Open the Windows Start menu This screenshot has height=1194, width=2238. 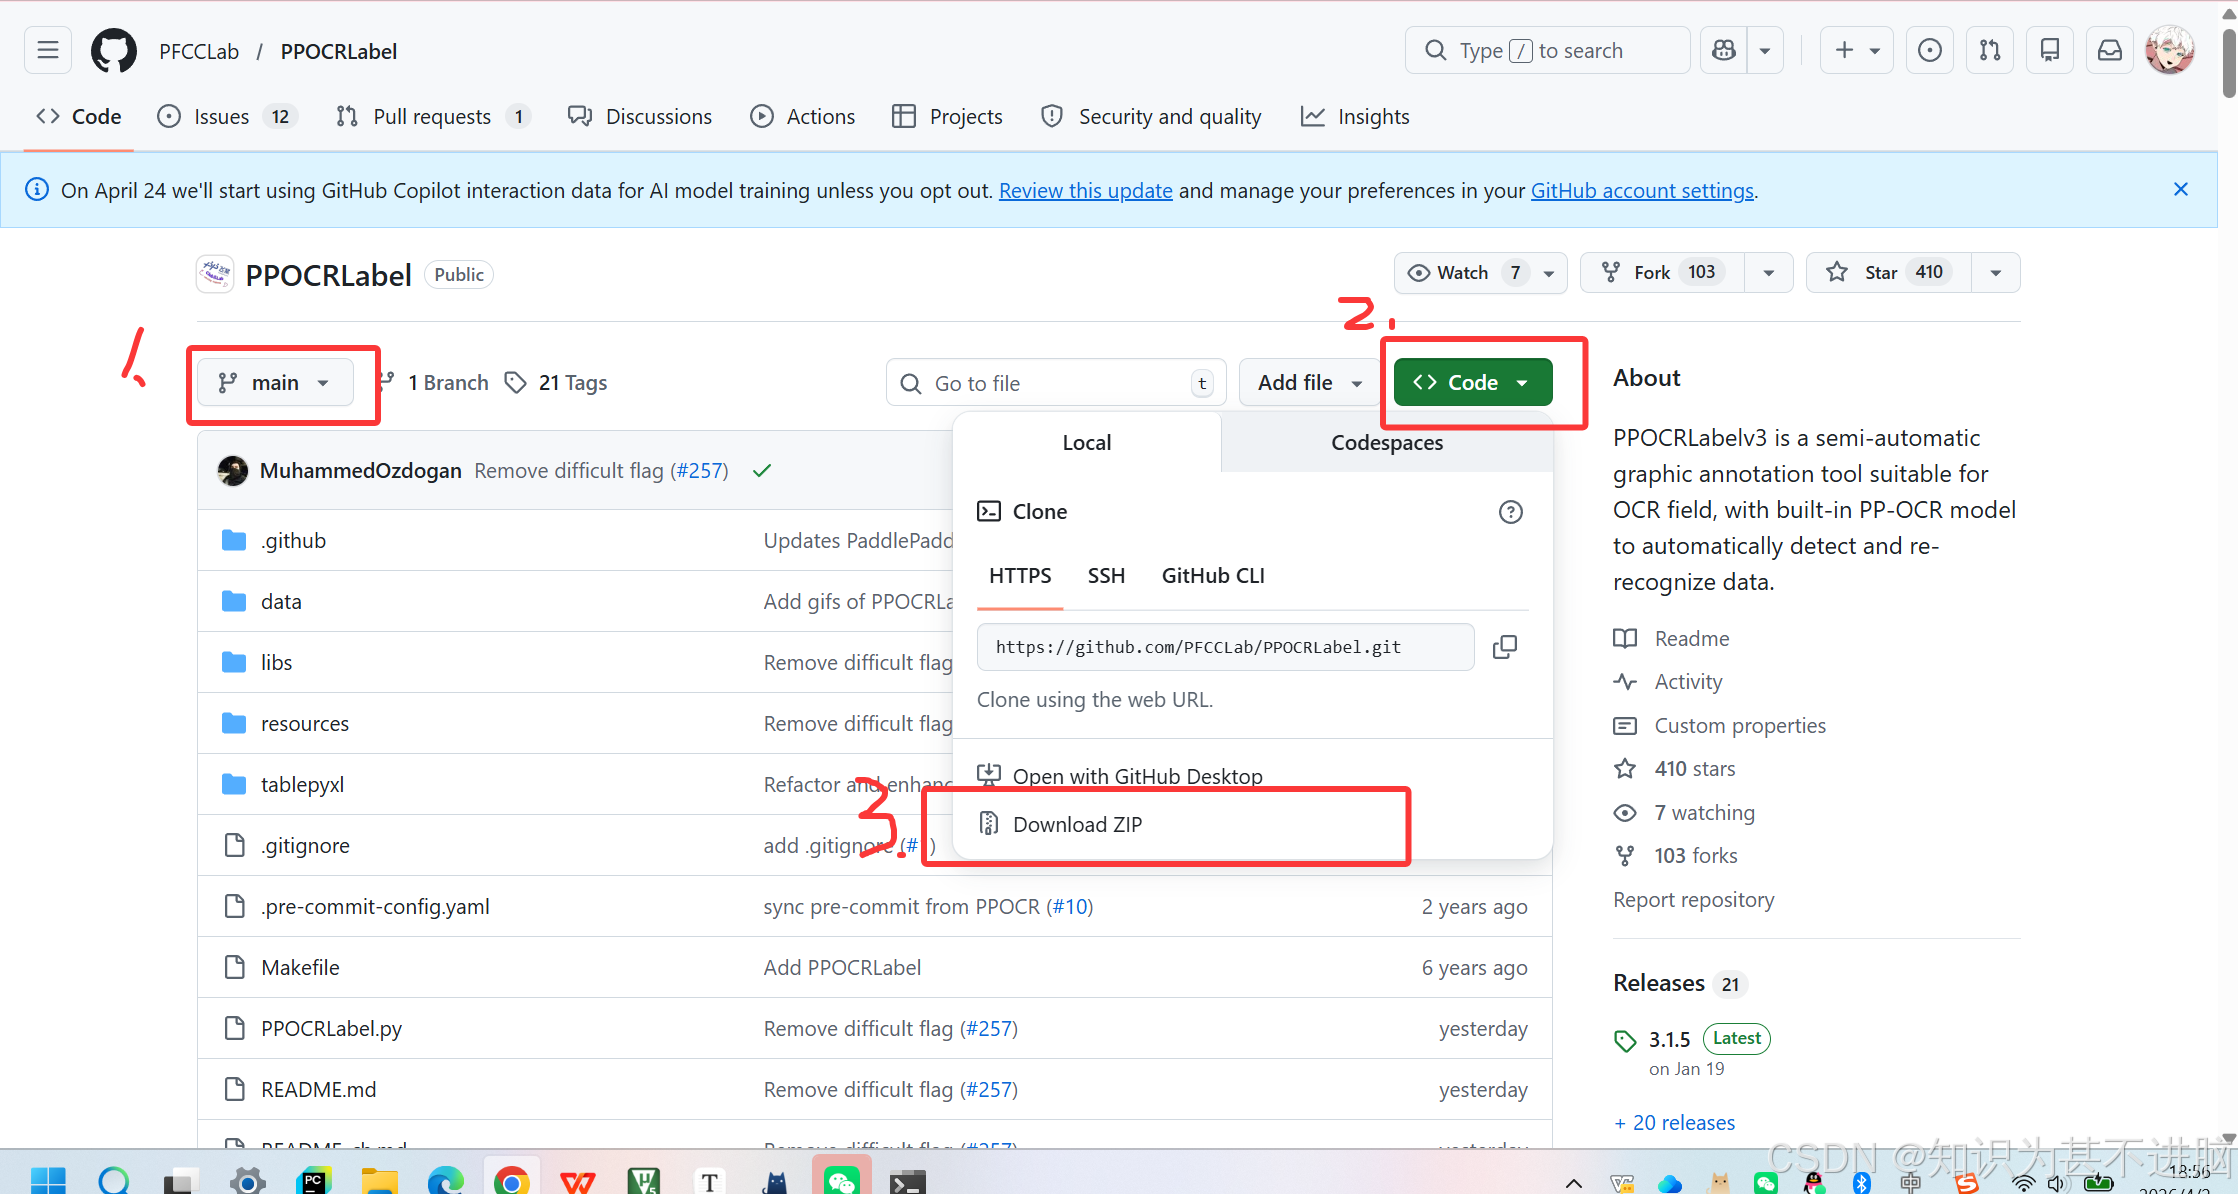tap(48, 1181)
